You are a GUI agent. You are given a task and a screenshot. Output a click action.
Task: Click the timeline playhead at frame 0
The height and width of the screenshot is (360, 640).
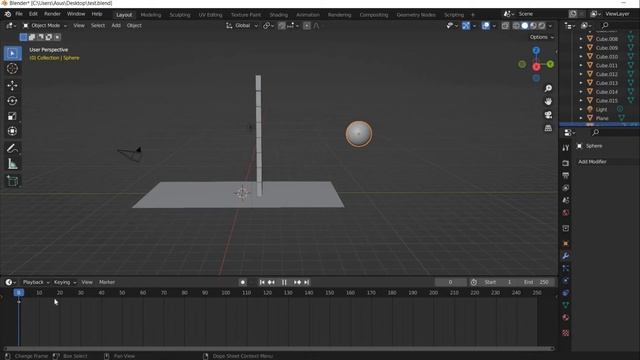tap(19, 293)
